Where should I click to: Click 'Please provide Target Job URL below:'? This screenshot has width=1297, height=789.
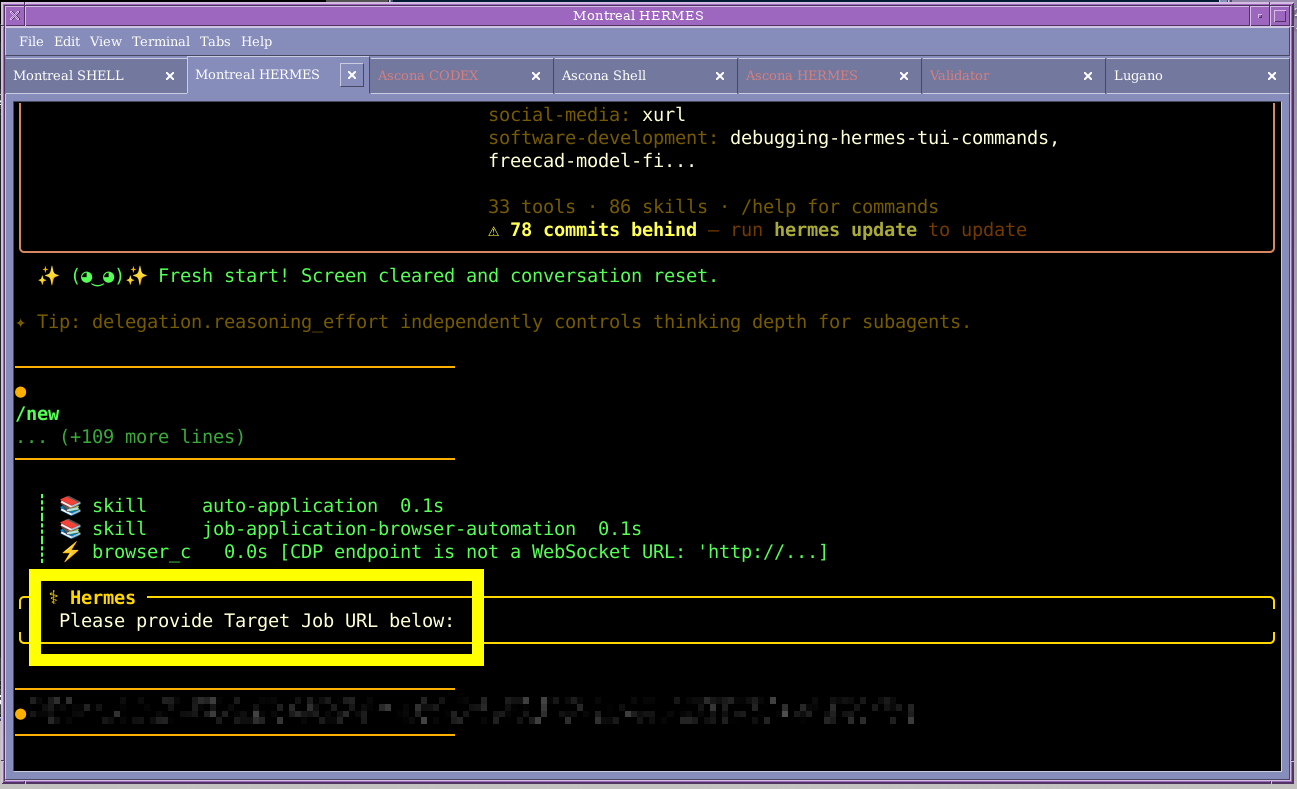pos(257,621)
